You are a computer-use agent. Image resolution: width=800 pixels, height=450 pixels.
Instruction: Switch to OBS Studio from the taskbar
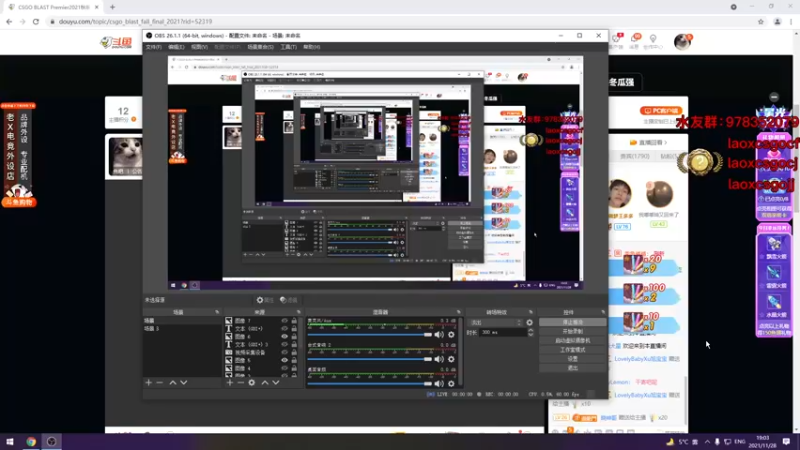(52, 442)
